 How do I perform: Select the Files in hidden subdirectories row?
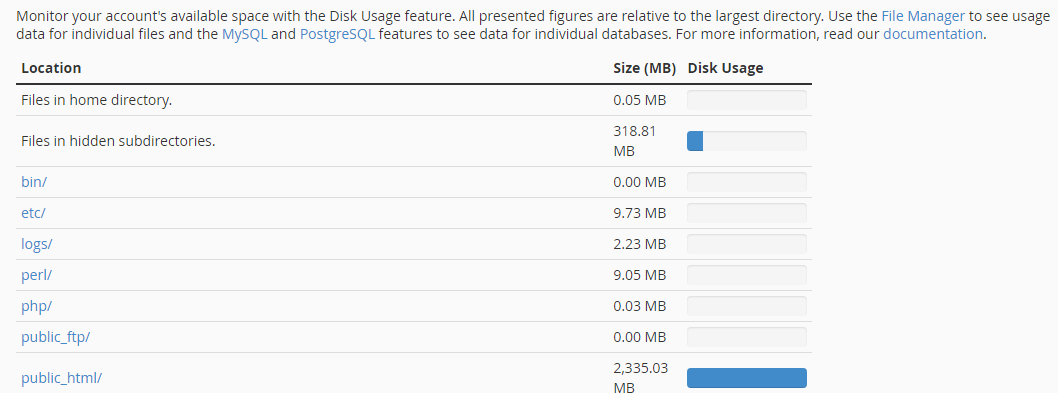[x=414, y=141]
